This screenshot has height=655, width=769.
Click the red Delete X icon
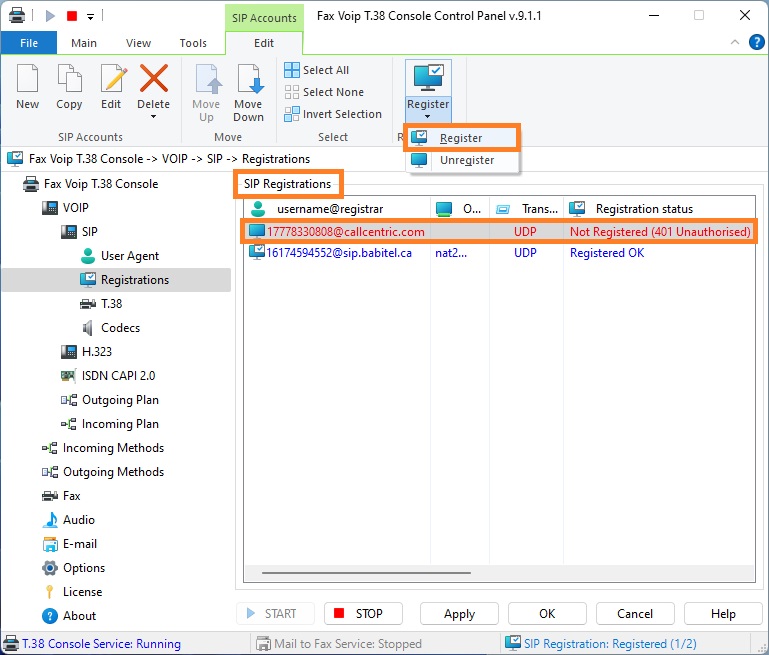coord(154,78)
